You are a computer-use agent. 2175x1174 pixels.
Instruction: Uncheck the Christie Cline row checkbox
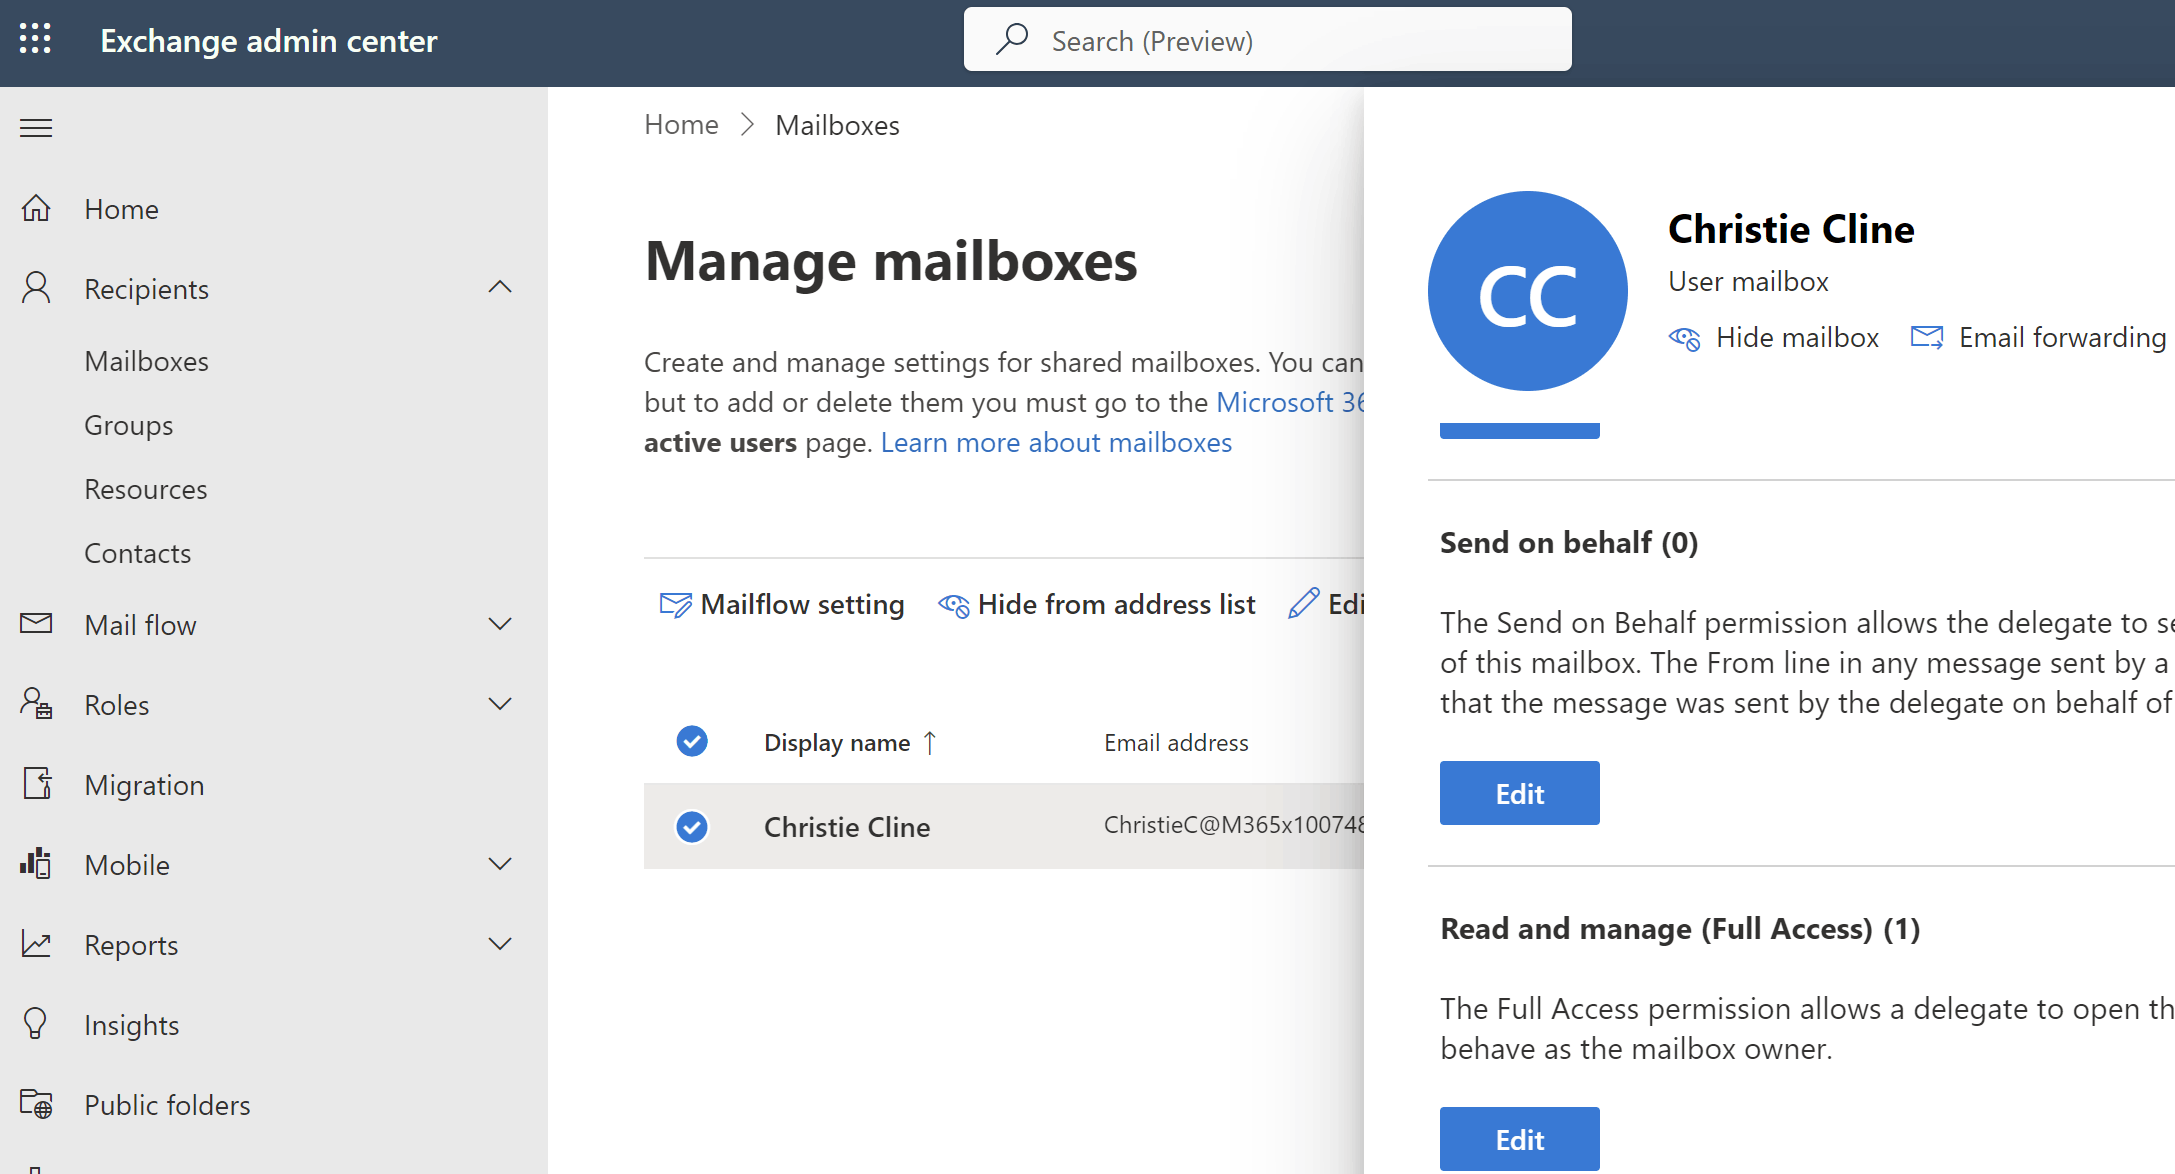tap(691, 827)
